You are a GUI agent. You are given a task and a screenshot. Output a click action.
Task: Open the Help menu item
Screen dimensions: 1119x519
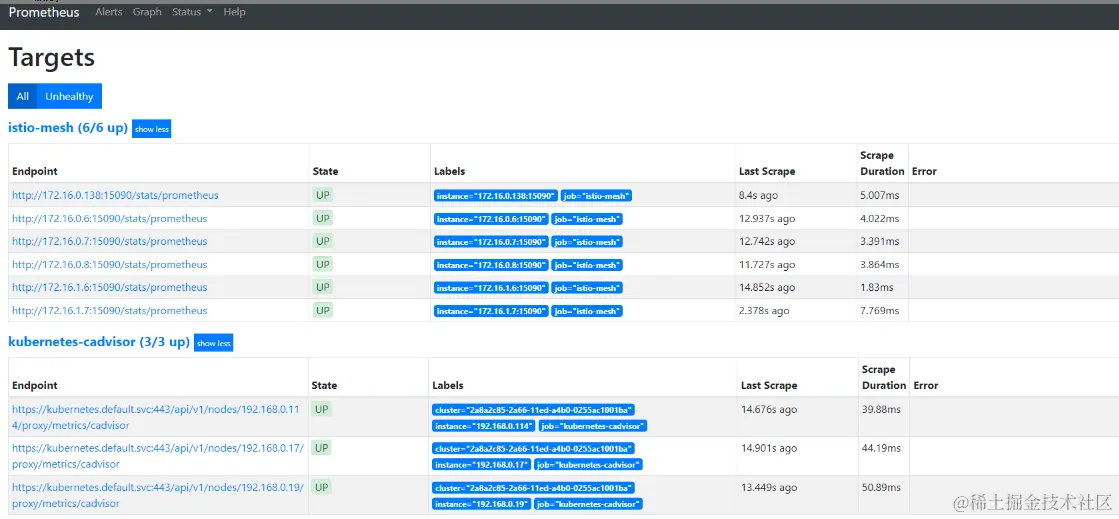click(x=234, y=12)
